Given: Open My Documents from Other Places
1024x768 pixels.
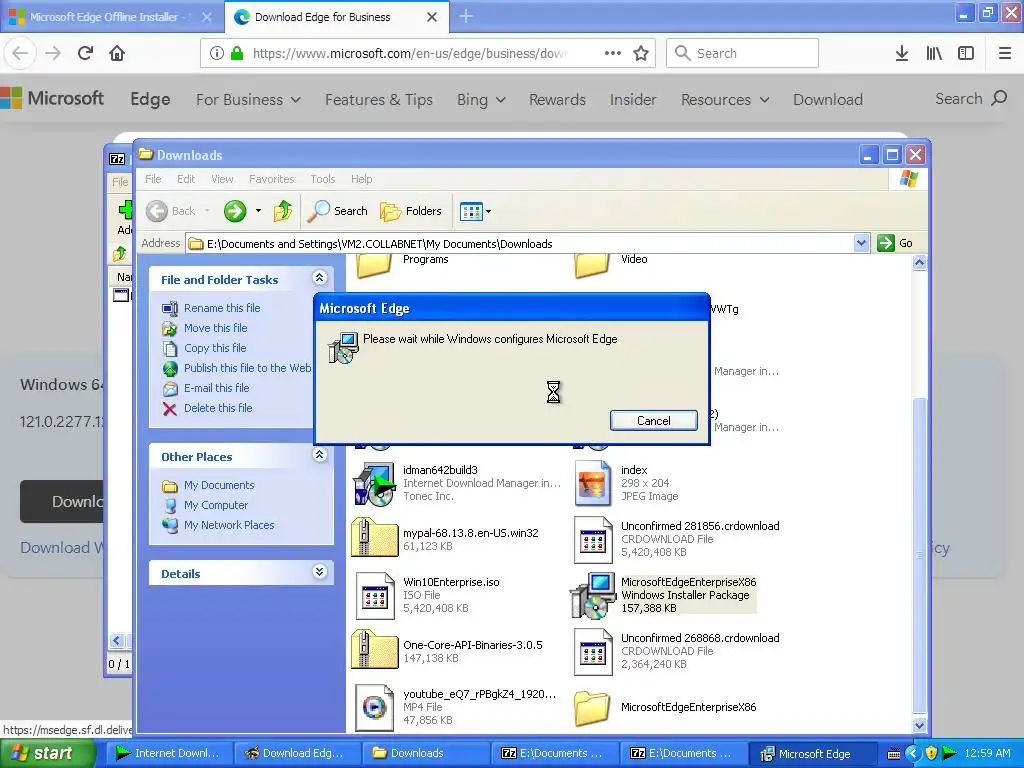Looking at the screenshot, I should (219, 485).
